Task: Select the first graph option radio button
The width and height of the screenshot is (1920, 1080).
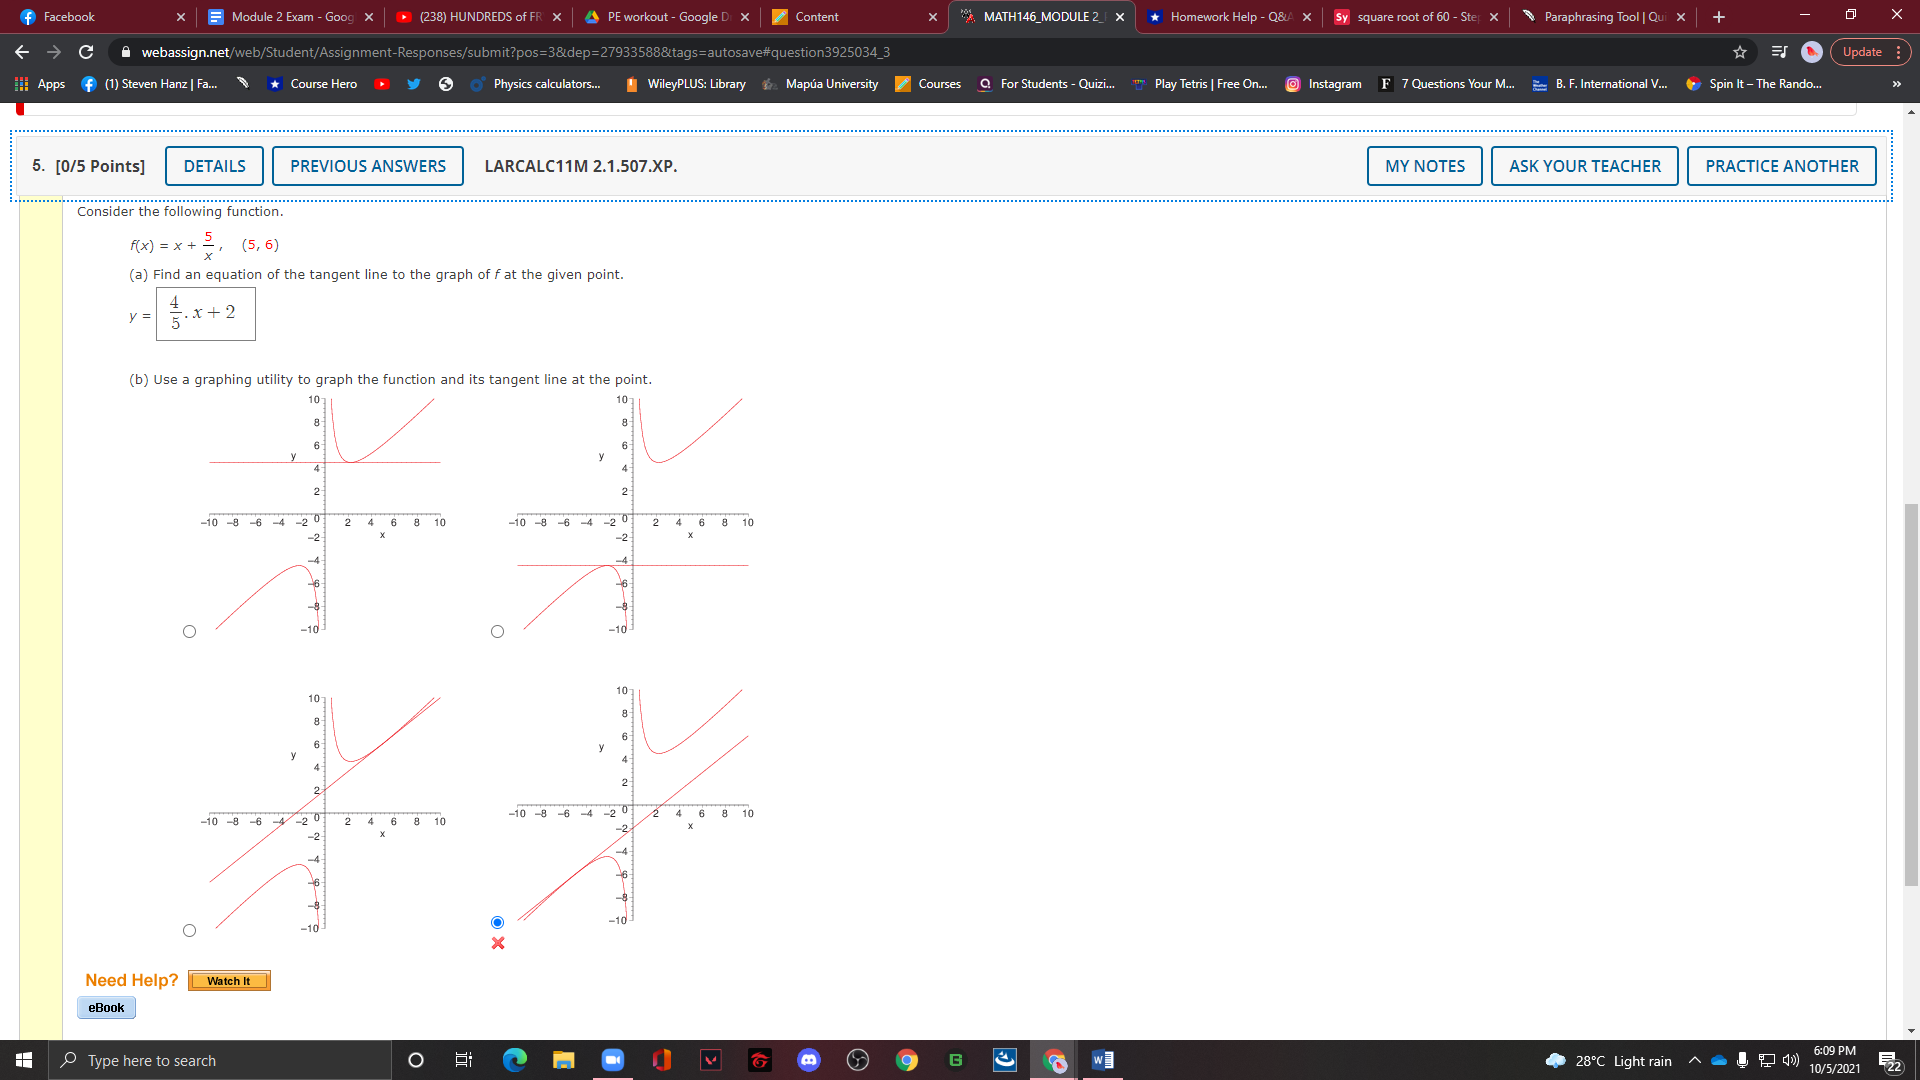Action: coord(189,630)
